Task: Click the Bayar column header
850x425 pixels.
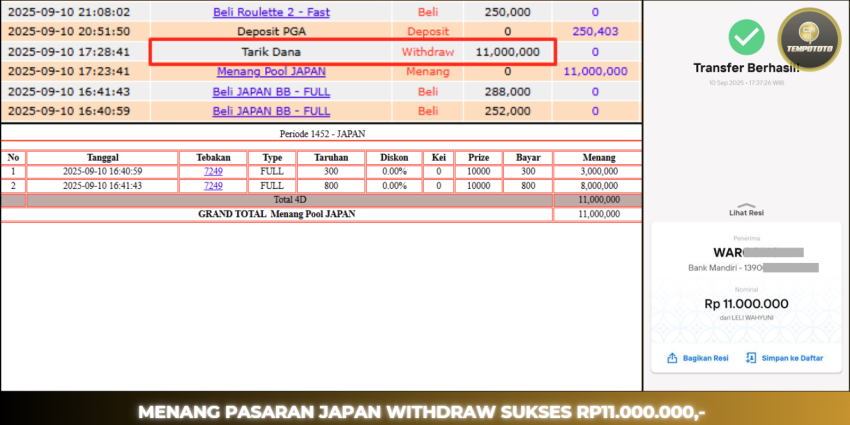Action: pyautogui.click(x=528, y=158)
